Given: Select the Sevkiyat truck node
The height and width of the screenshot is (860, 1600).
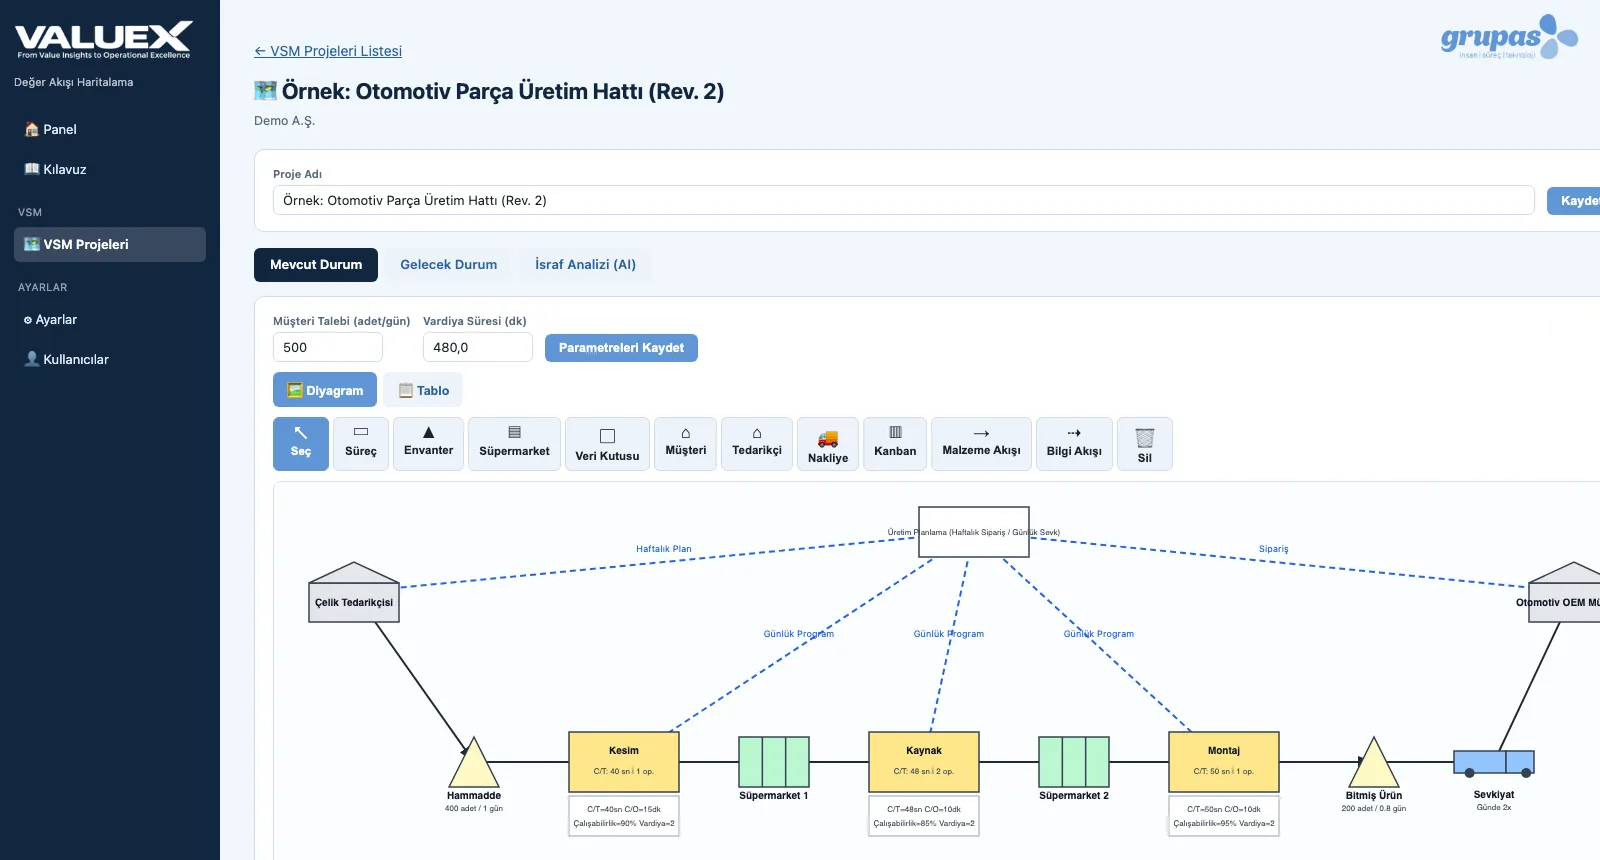Looking at the screenshot, I should pos(1494,764).
